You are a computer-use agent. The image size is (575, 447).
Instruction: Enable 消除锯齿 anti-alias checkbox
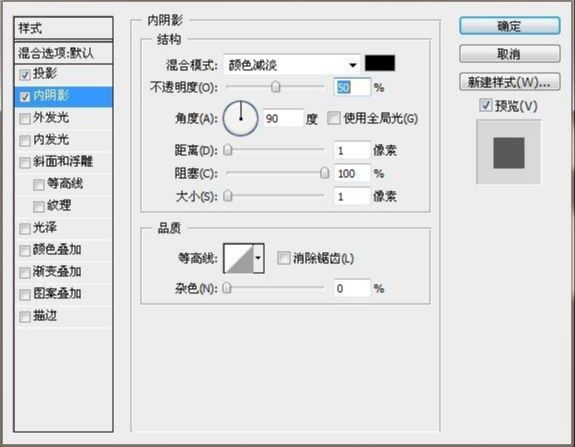[x=283, y=258]
